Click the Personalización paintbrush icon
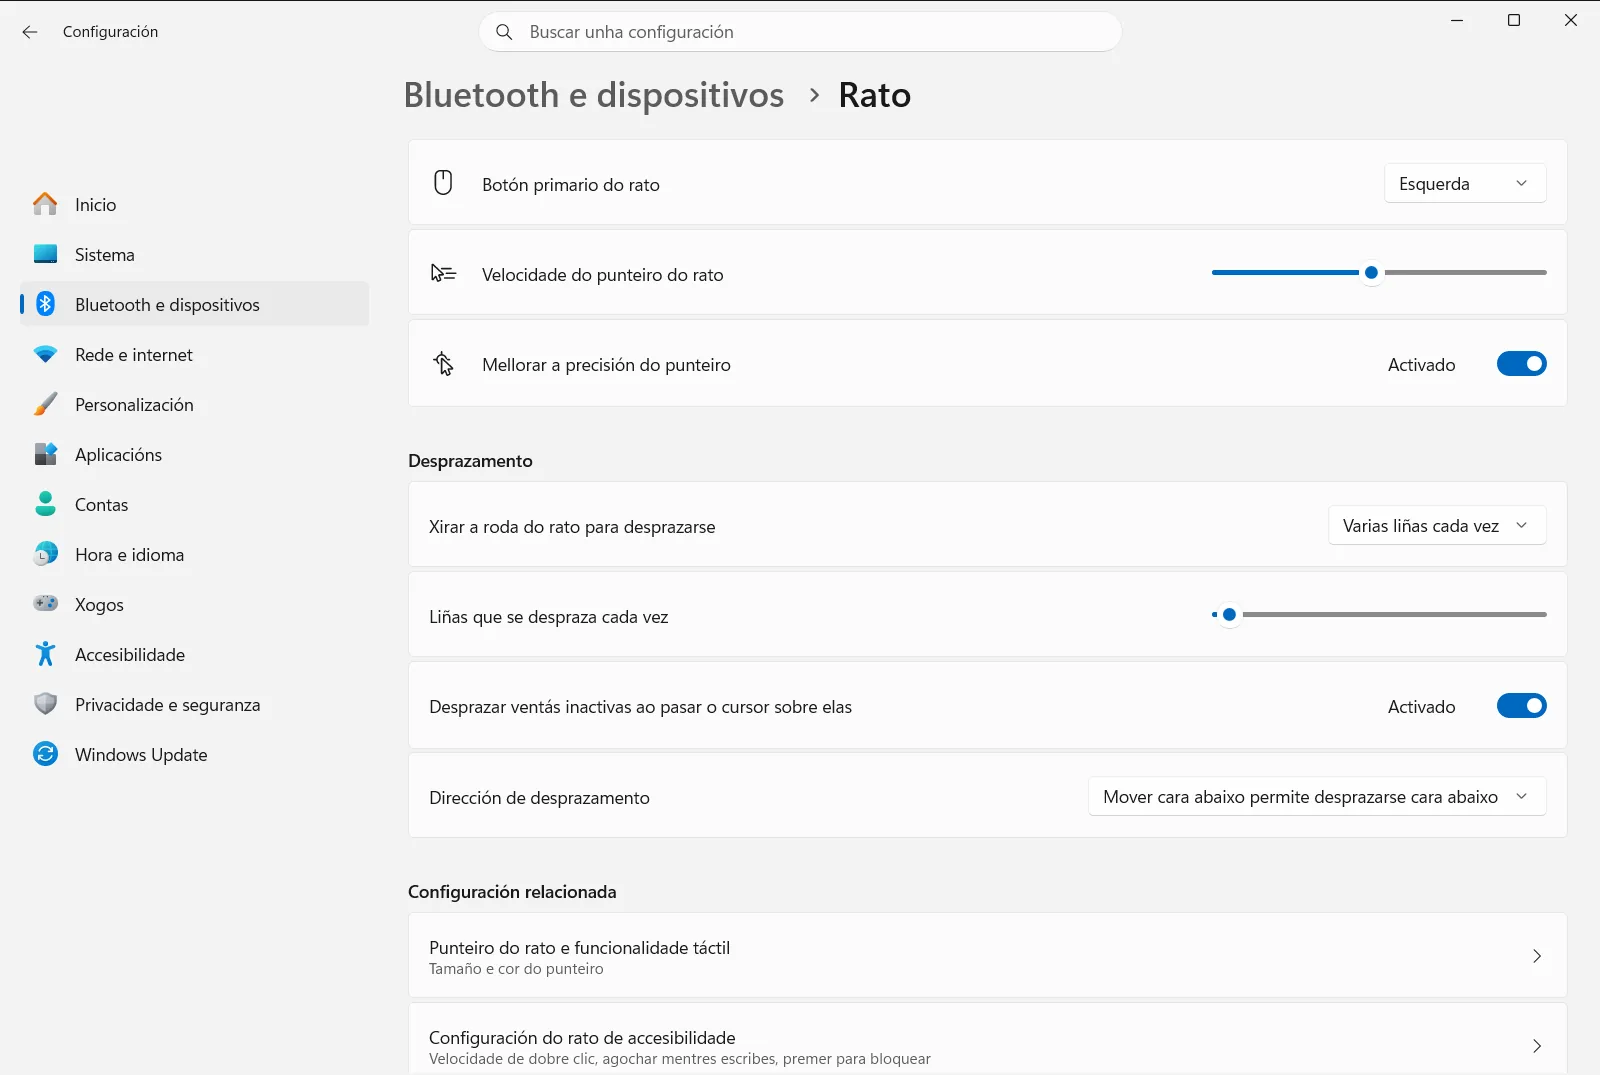This screenshot has height=1075, width=1600. [45, 404]
